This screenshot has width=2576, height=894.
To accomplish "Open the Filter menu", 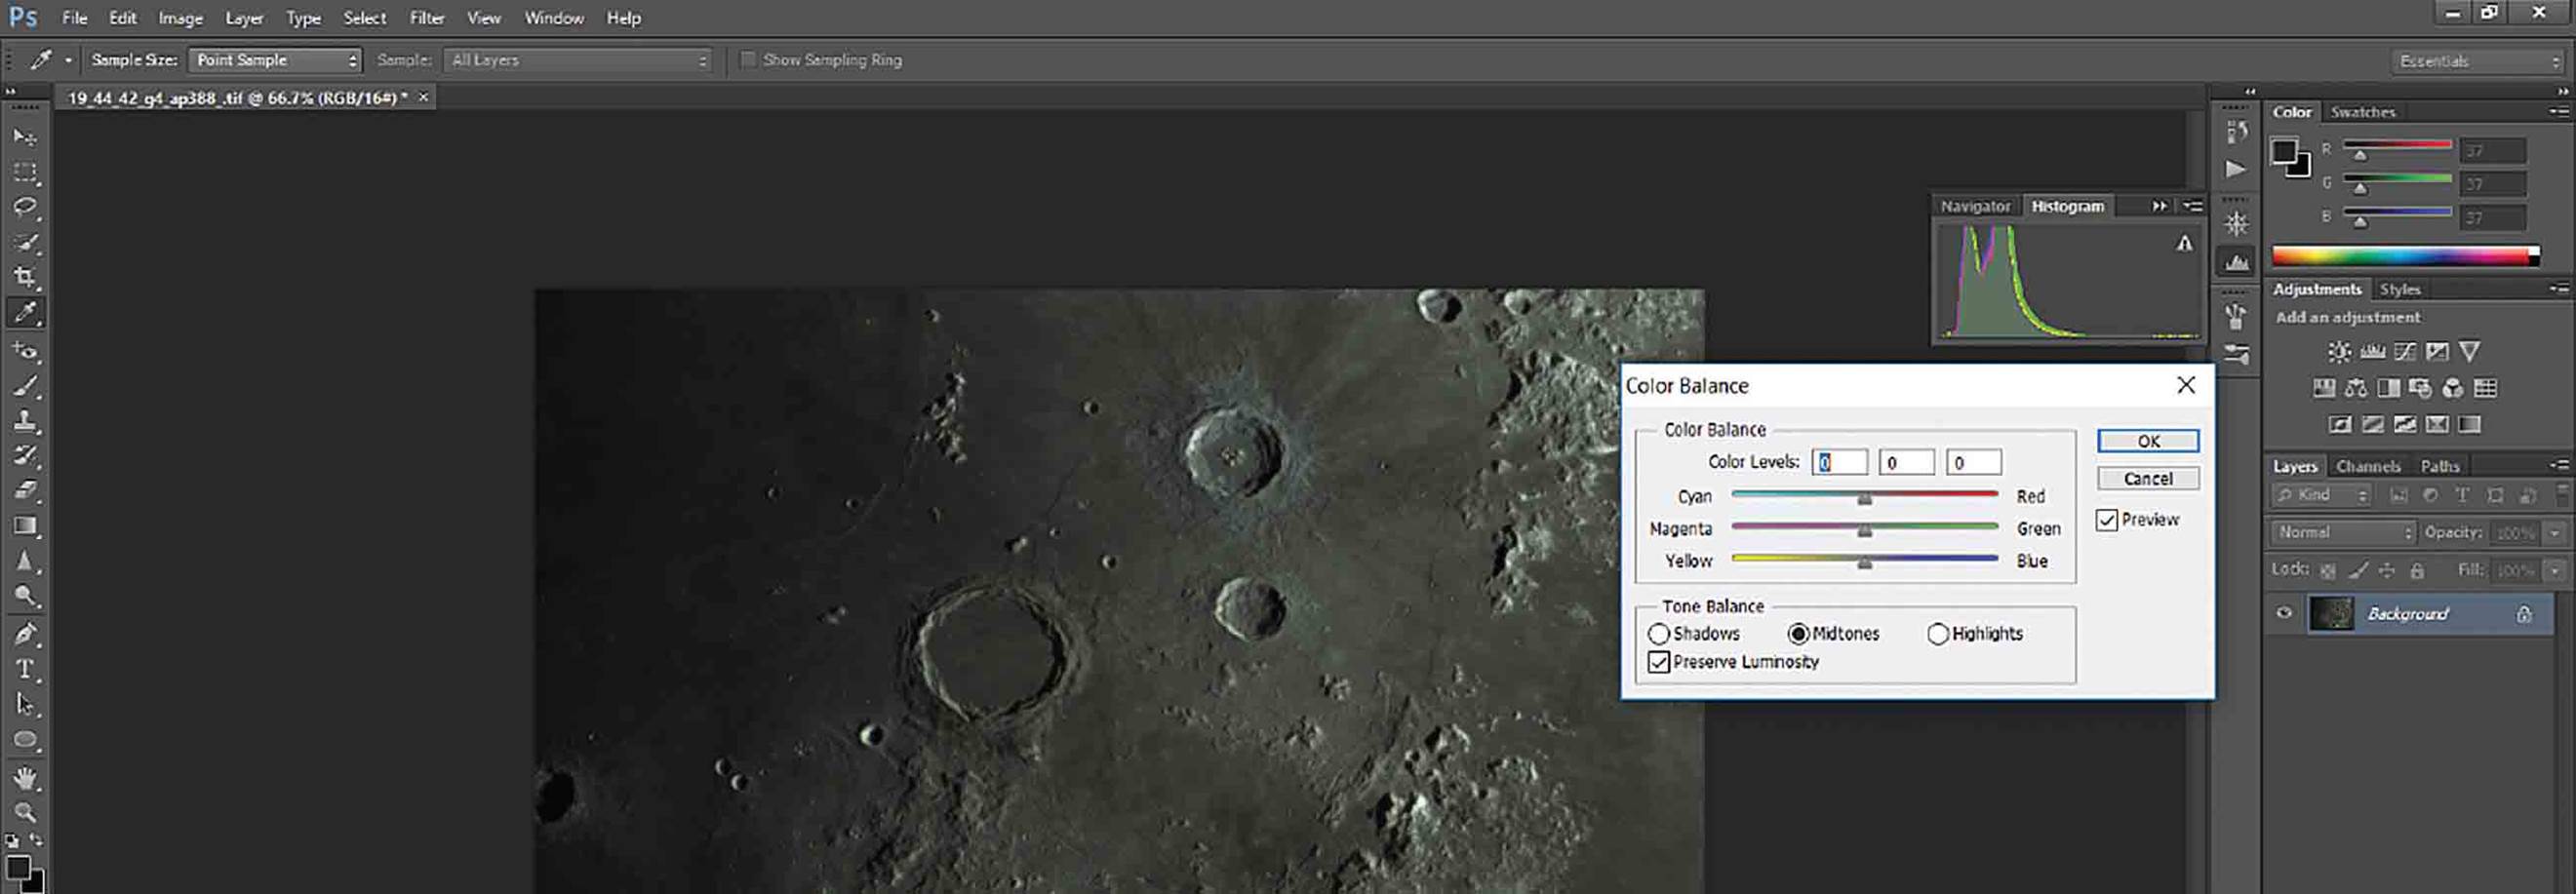I will pos(427,18).
